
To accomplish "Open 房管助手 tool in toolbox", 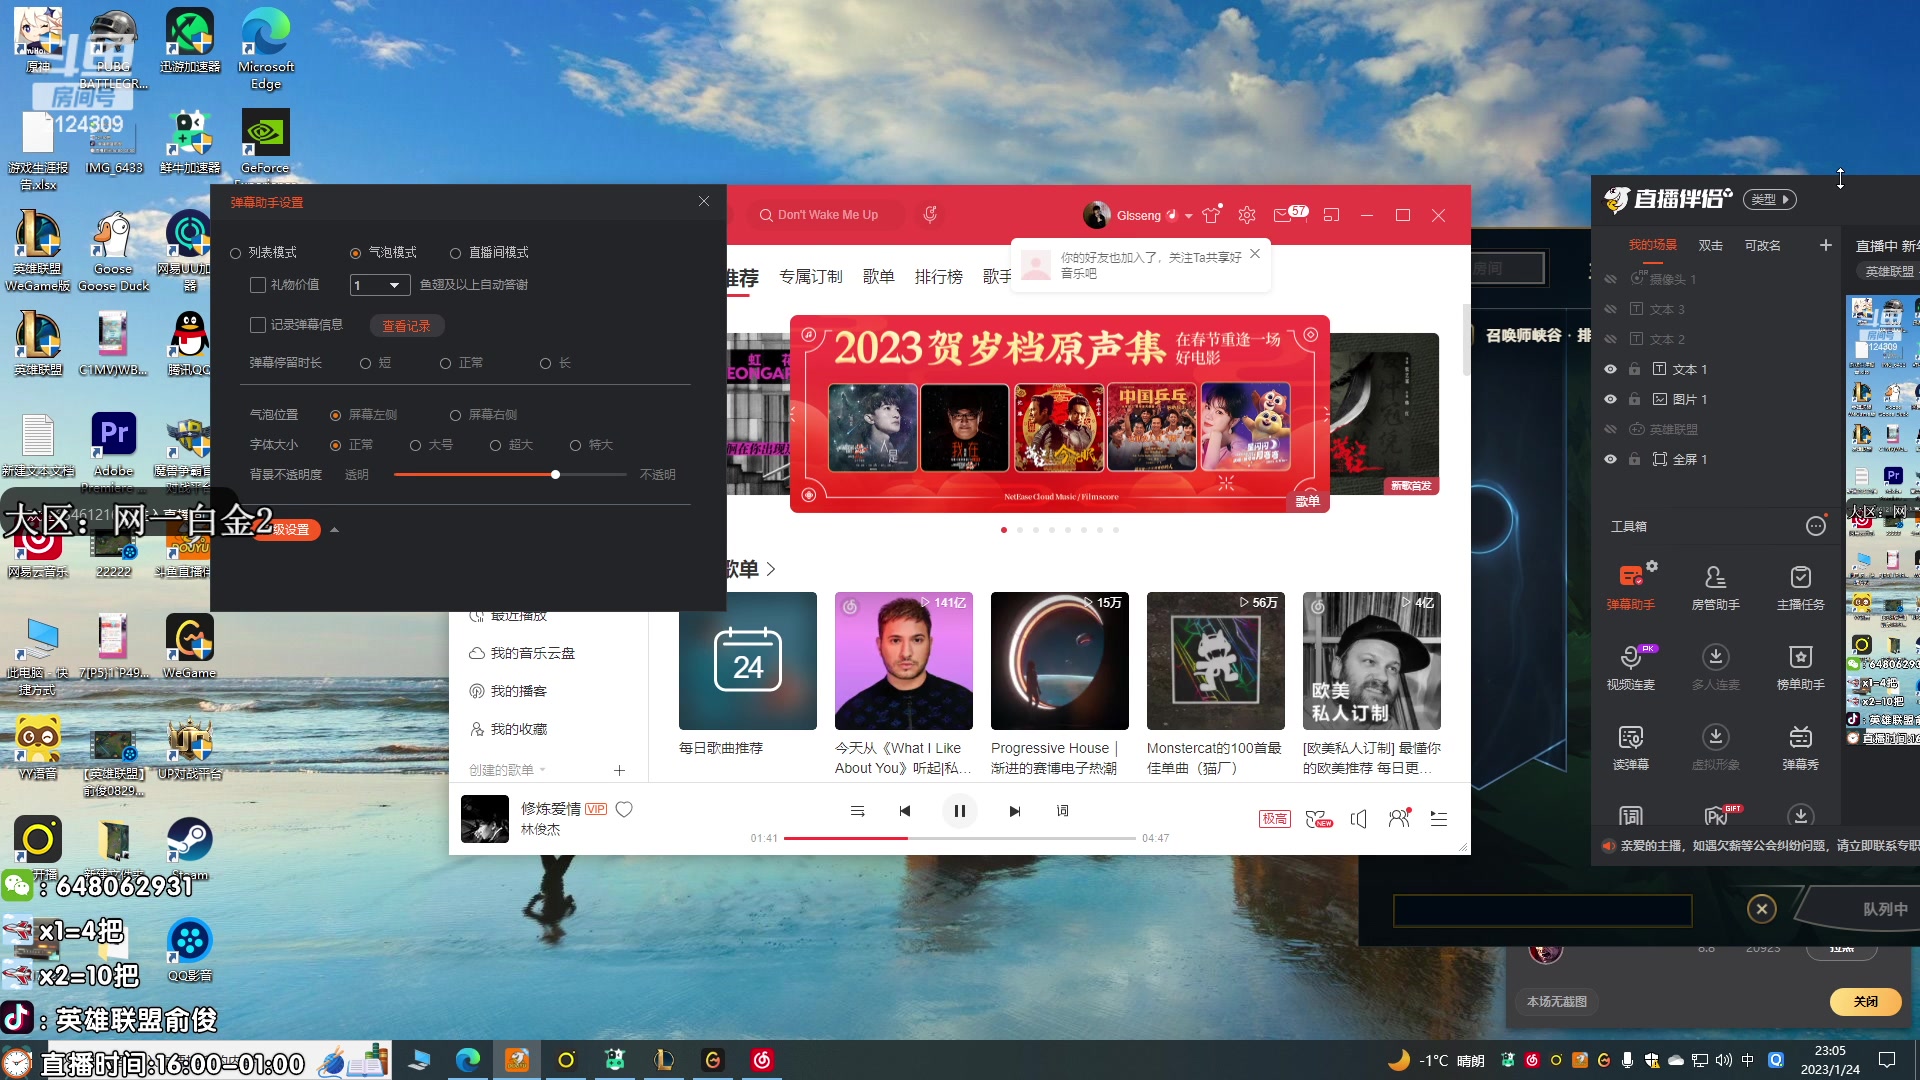I will coord(1715,587).
